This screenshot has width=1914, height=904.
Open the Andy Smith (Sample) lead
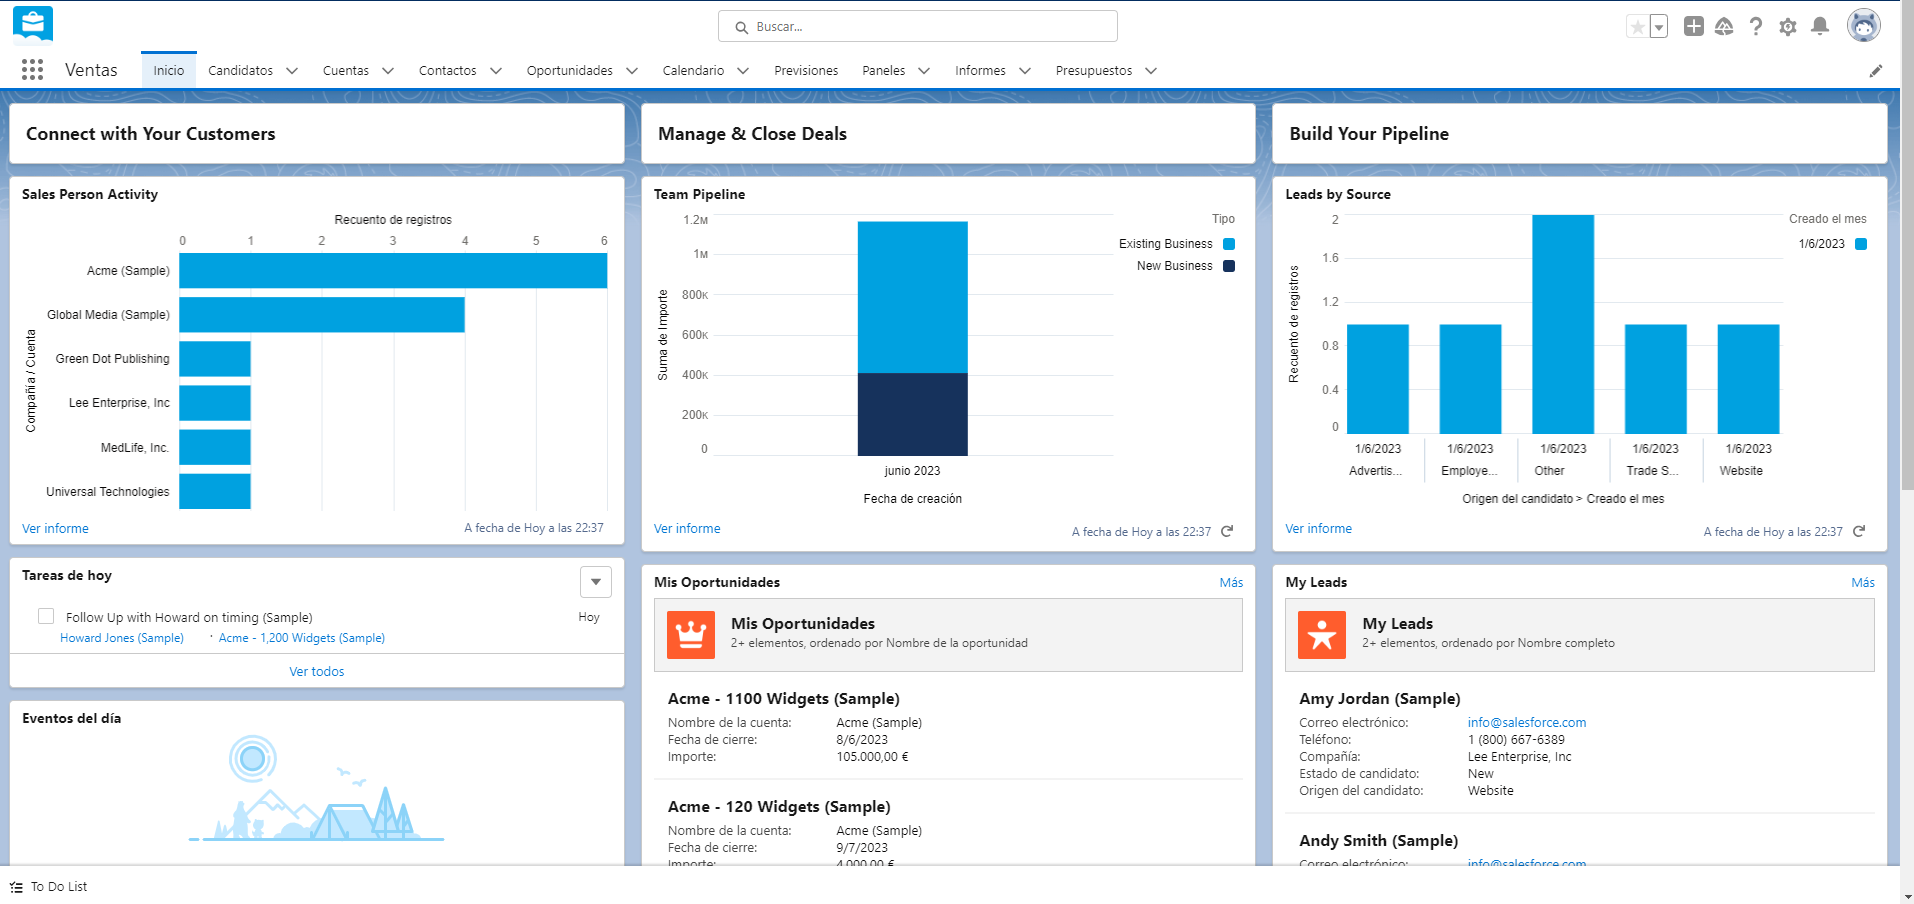(x=1379, y=841)
